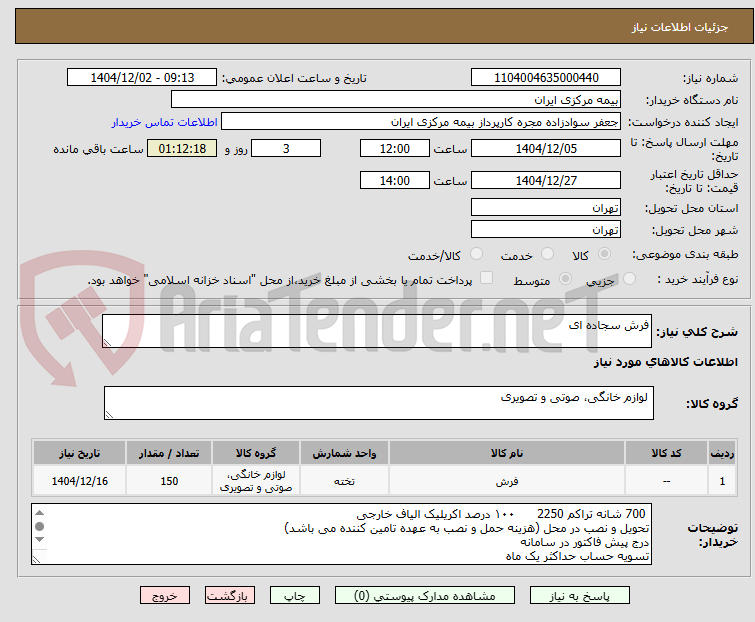Viewport: 755px width, 622px height.
Task: Click the پاسخ به نیاز button
Action: coord(579,596)
